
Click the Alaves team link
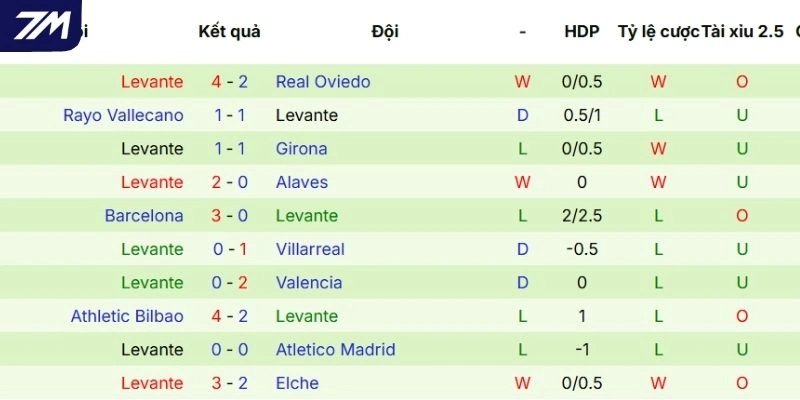coord(302,182)
